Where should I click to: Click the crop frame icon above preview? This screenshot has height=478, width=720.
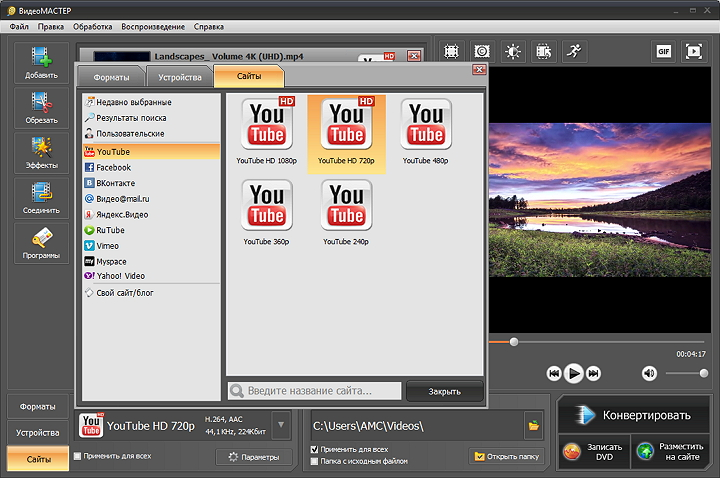tap(451, 51)
